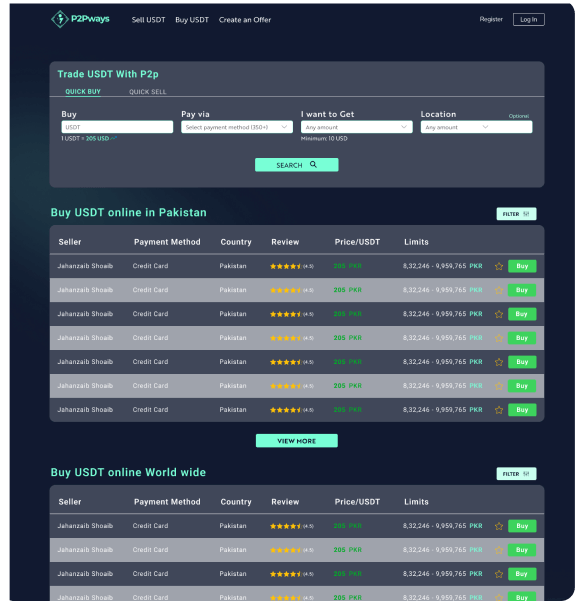This screenshot has width=575, height=601.
Task: Open Filter for Buy USDT online in Pakistan
Action: click(x=516, y=214)
